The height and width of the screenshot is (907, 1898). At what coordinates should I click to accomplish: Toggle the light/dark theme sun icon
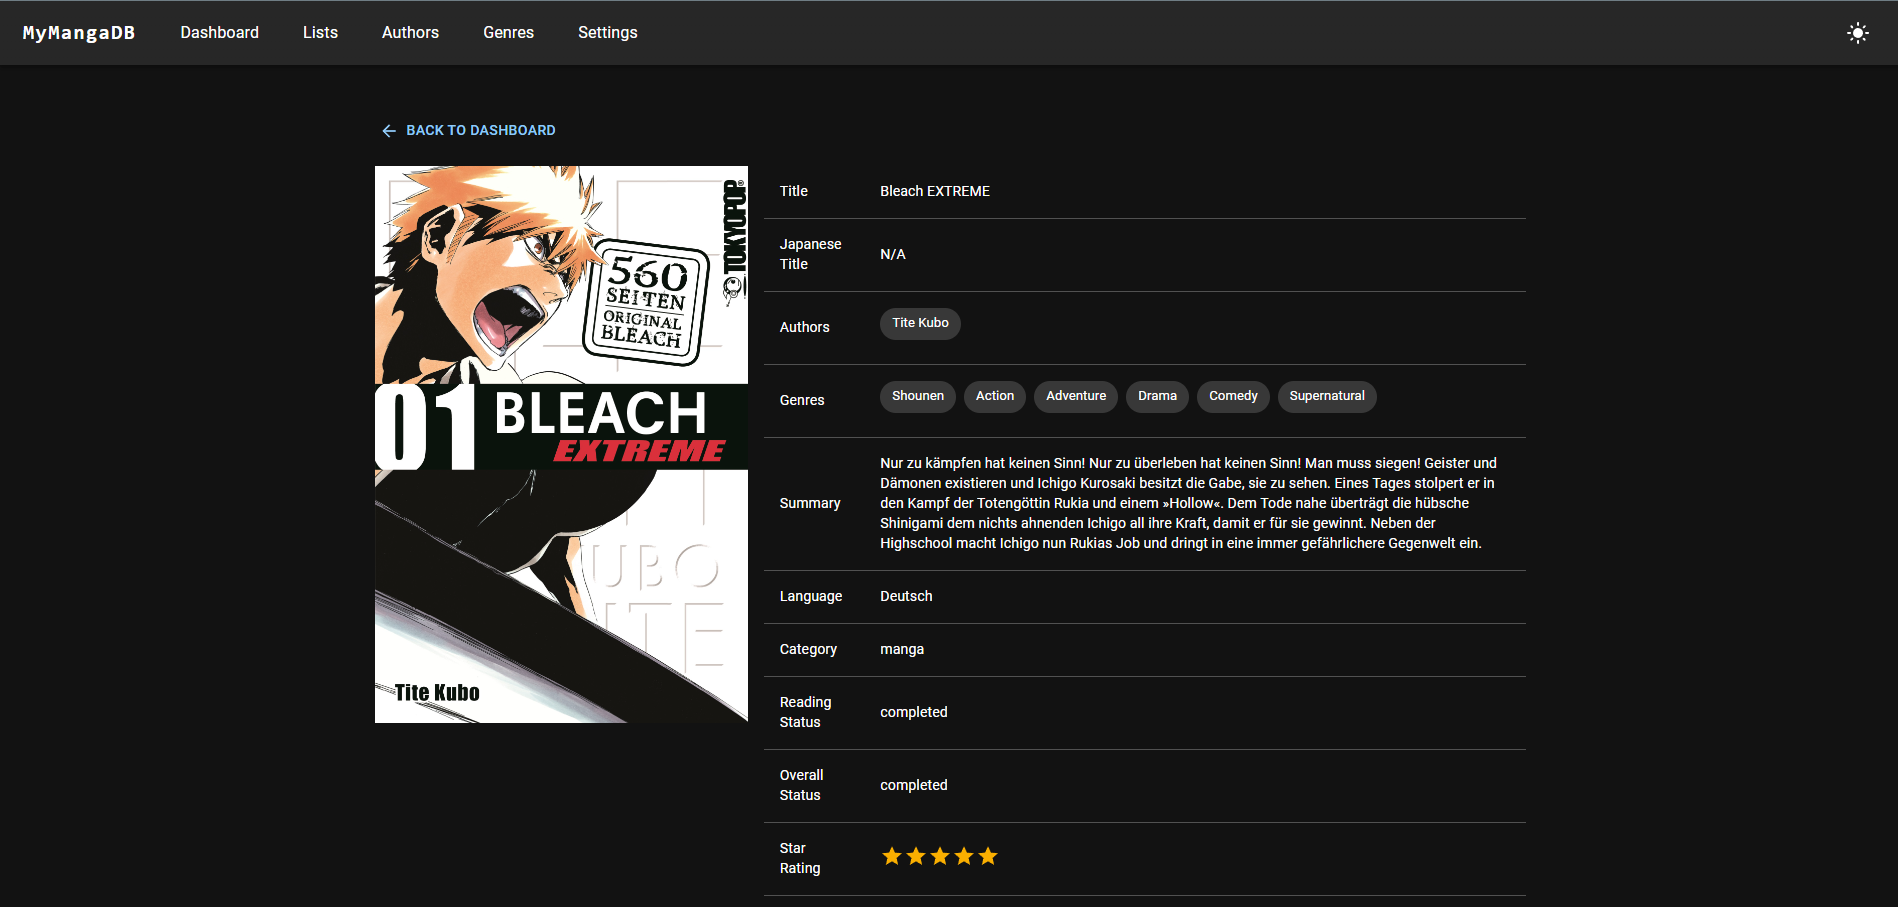1857,33
